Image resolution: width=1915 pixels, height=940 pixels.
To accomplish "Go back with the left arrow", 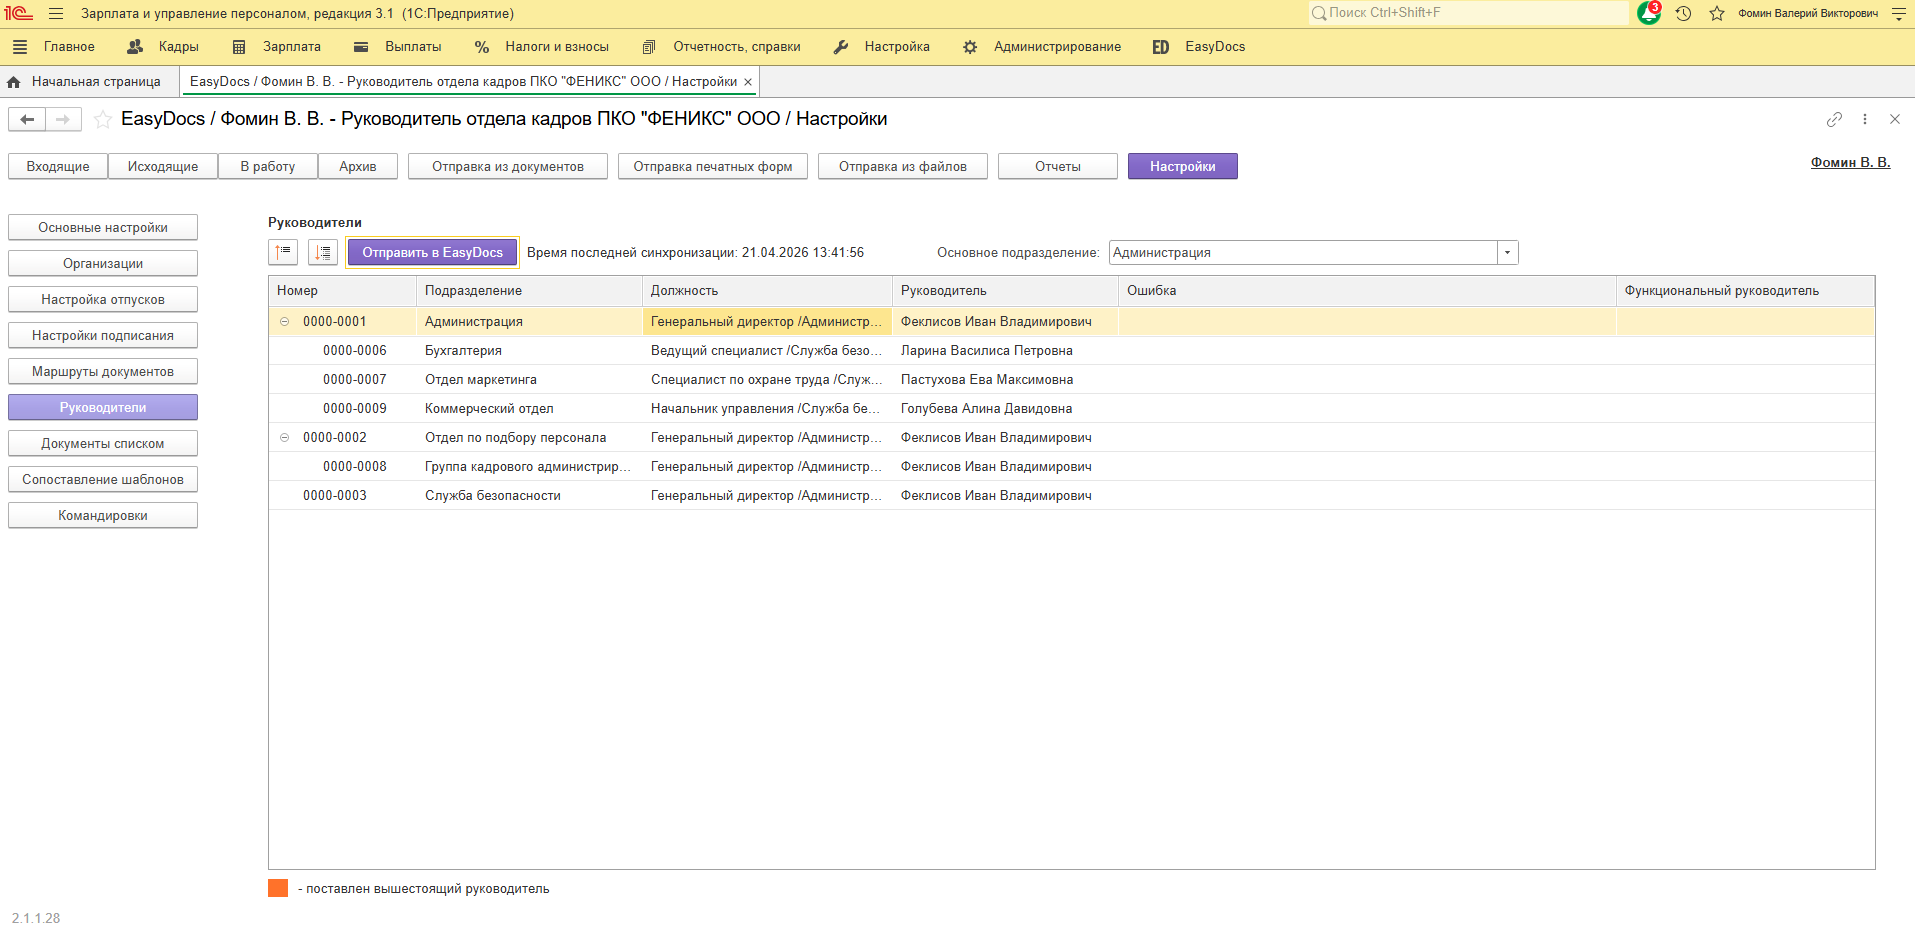I will click(x=27, y=119).
